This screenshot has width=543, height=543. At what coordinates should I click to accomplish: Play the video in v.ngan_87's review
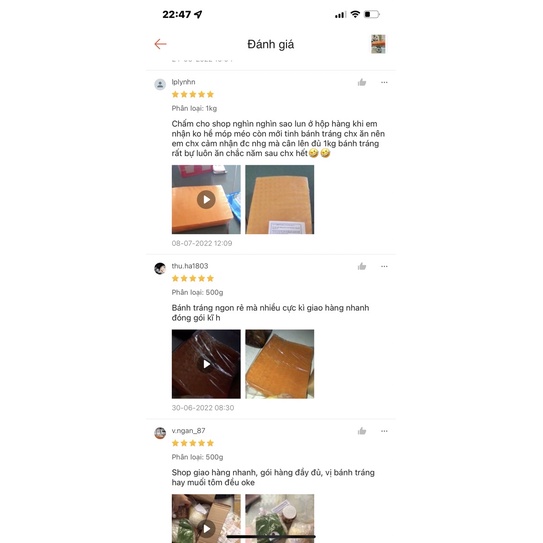pyautogui.click(x=206, y=518)
